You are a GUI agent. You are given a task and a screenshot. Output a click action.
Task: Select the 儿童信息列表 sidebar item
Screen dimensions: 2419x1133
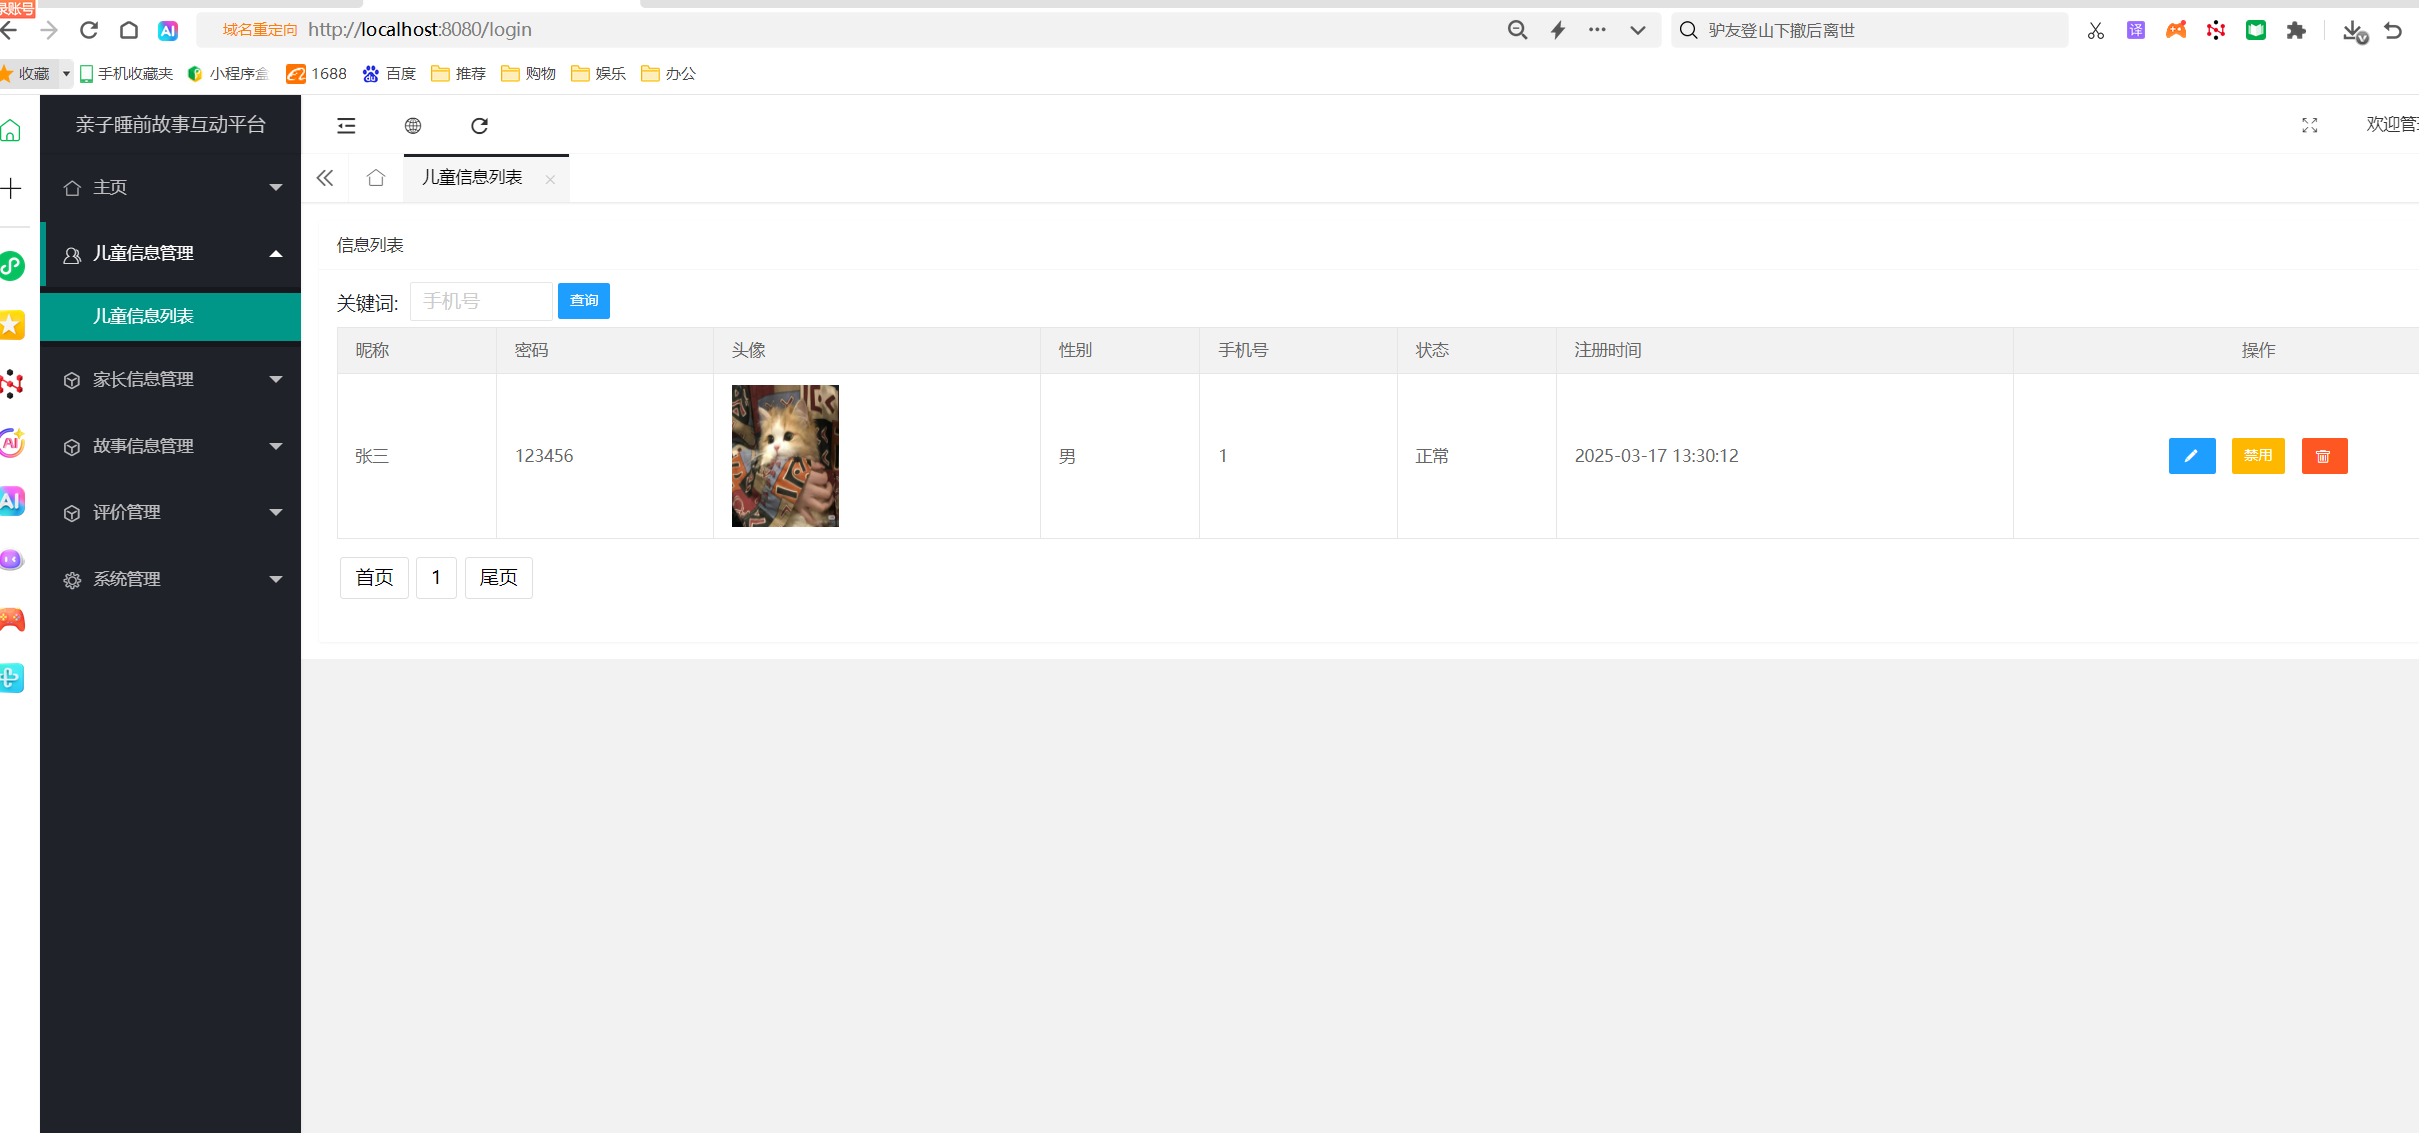click(144, 316)
